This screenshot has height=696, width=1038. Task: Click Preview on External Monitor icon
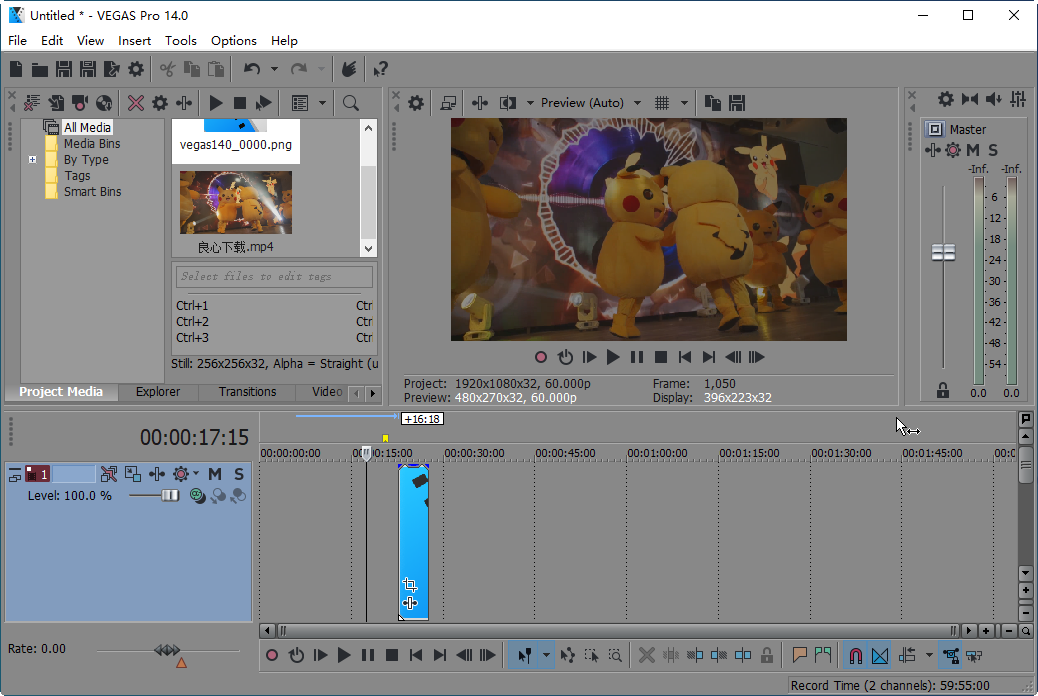[448, 103]
